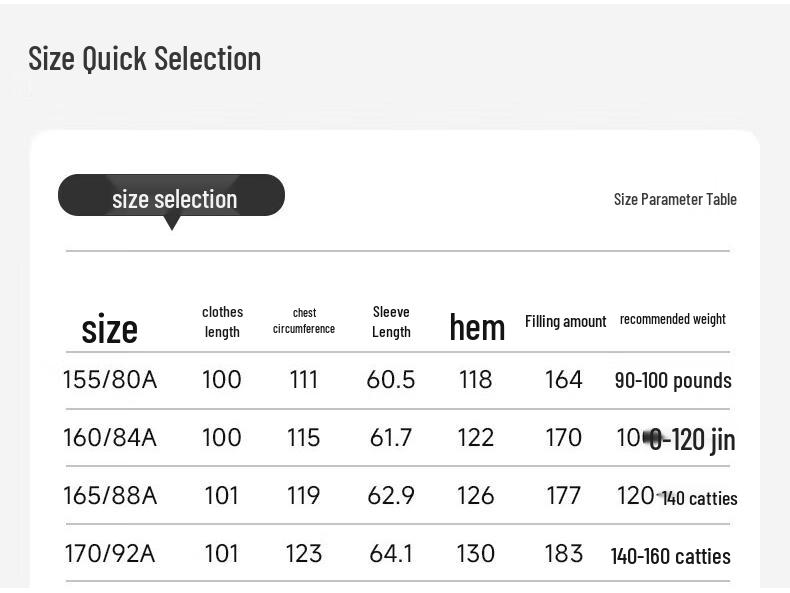Click the clothes length column header
This screenshot has width=790, height=593.
point(222,322)
